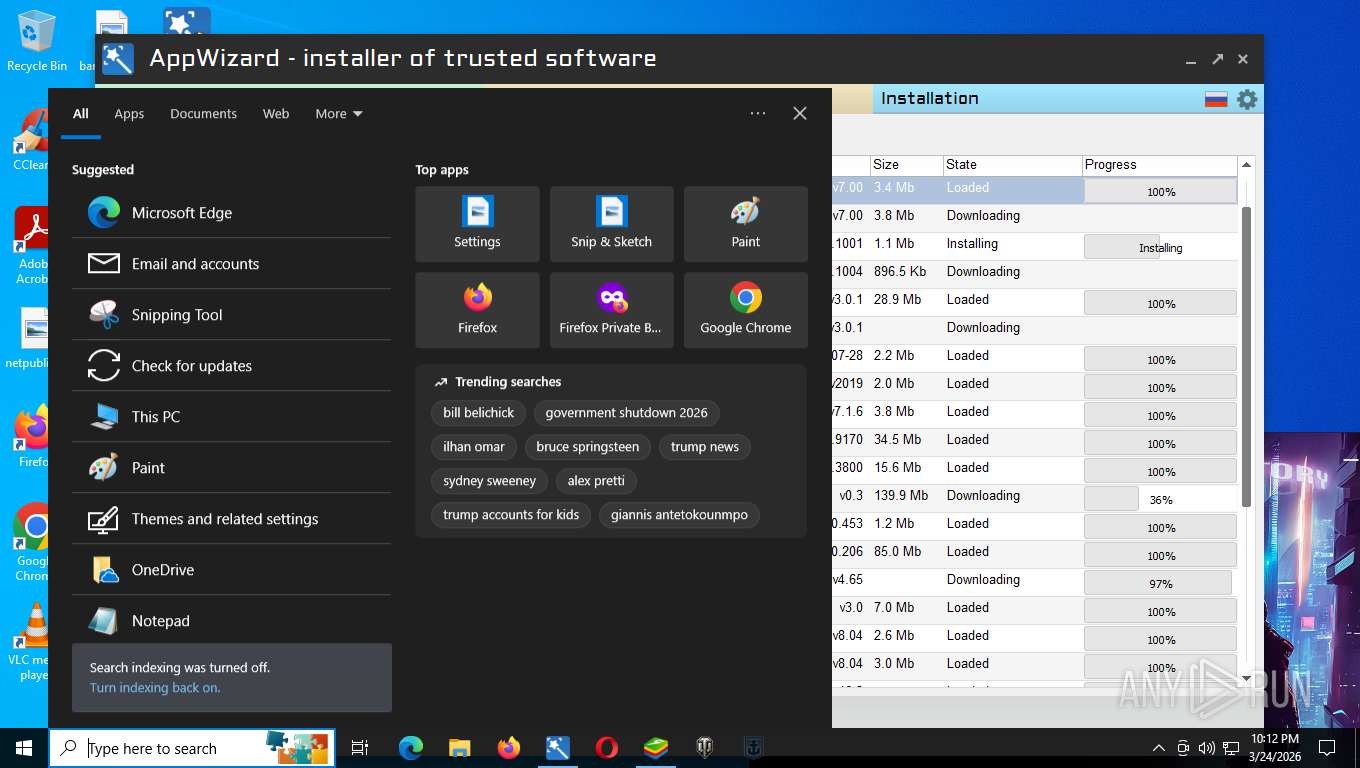Image resolution: width=1360 pixels, height=768 pixels.
Task: Search trending trump accounts for kids
Action: click(511, 515)
